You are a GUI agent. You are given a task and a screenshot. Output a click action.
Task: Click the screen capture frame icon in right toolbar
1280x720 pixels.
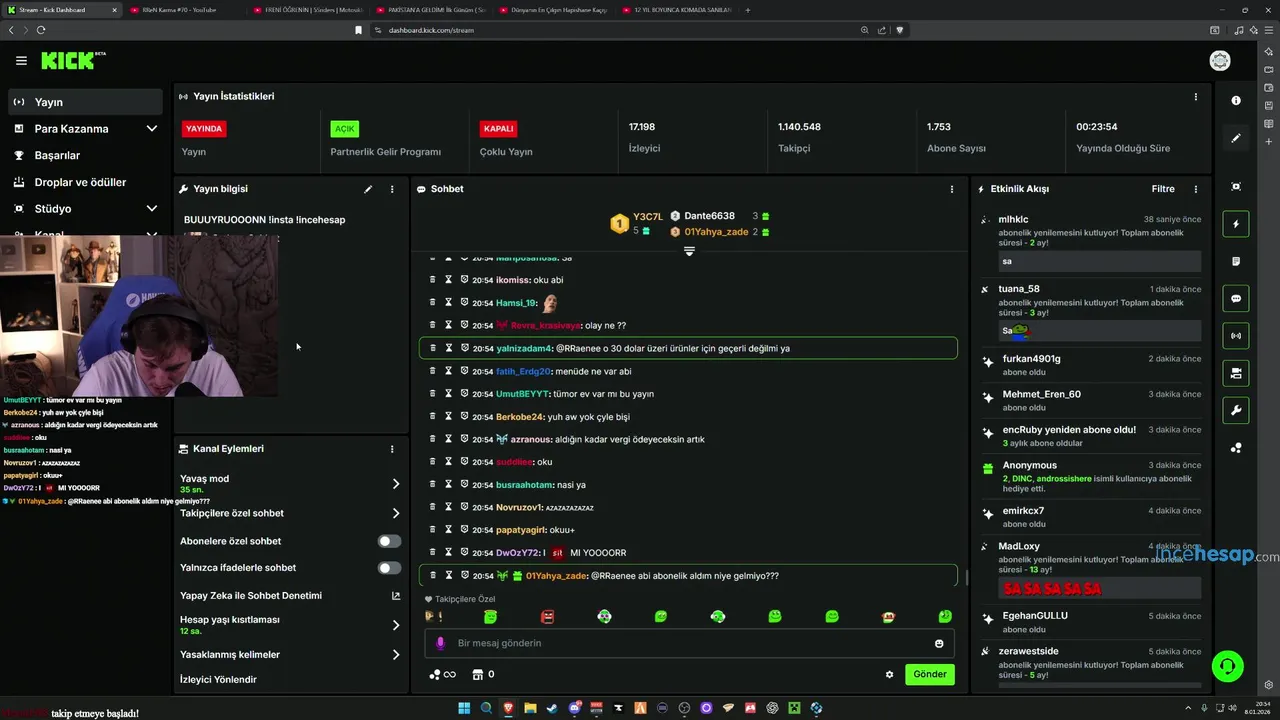1236,187
